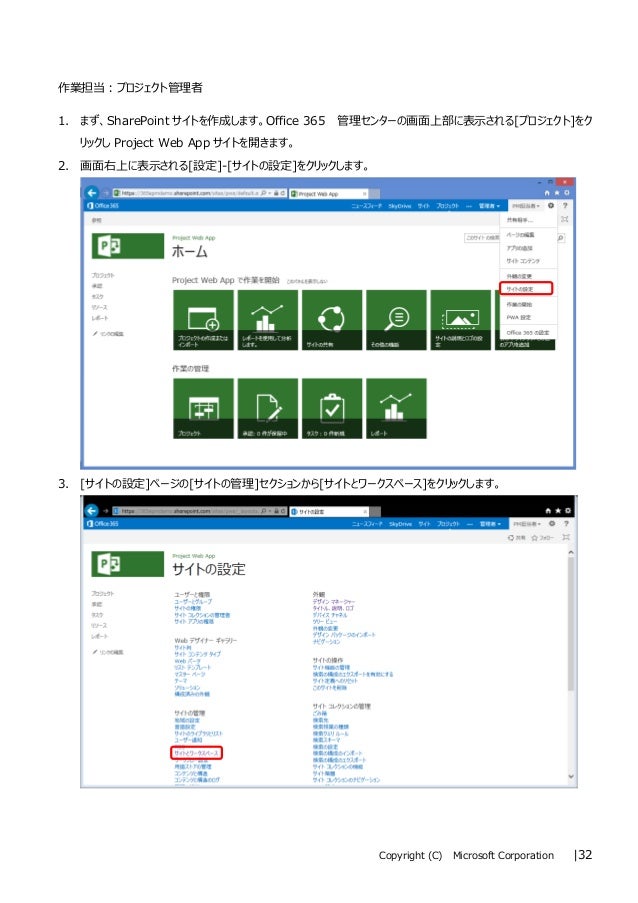Click the focus content icon in Site Settings window
Image resolution: width=638 pixels, height=903 pixels.
tap(566, 537)
